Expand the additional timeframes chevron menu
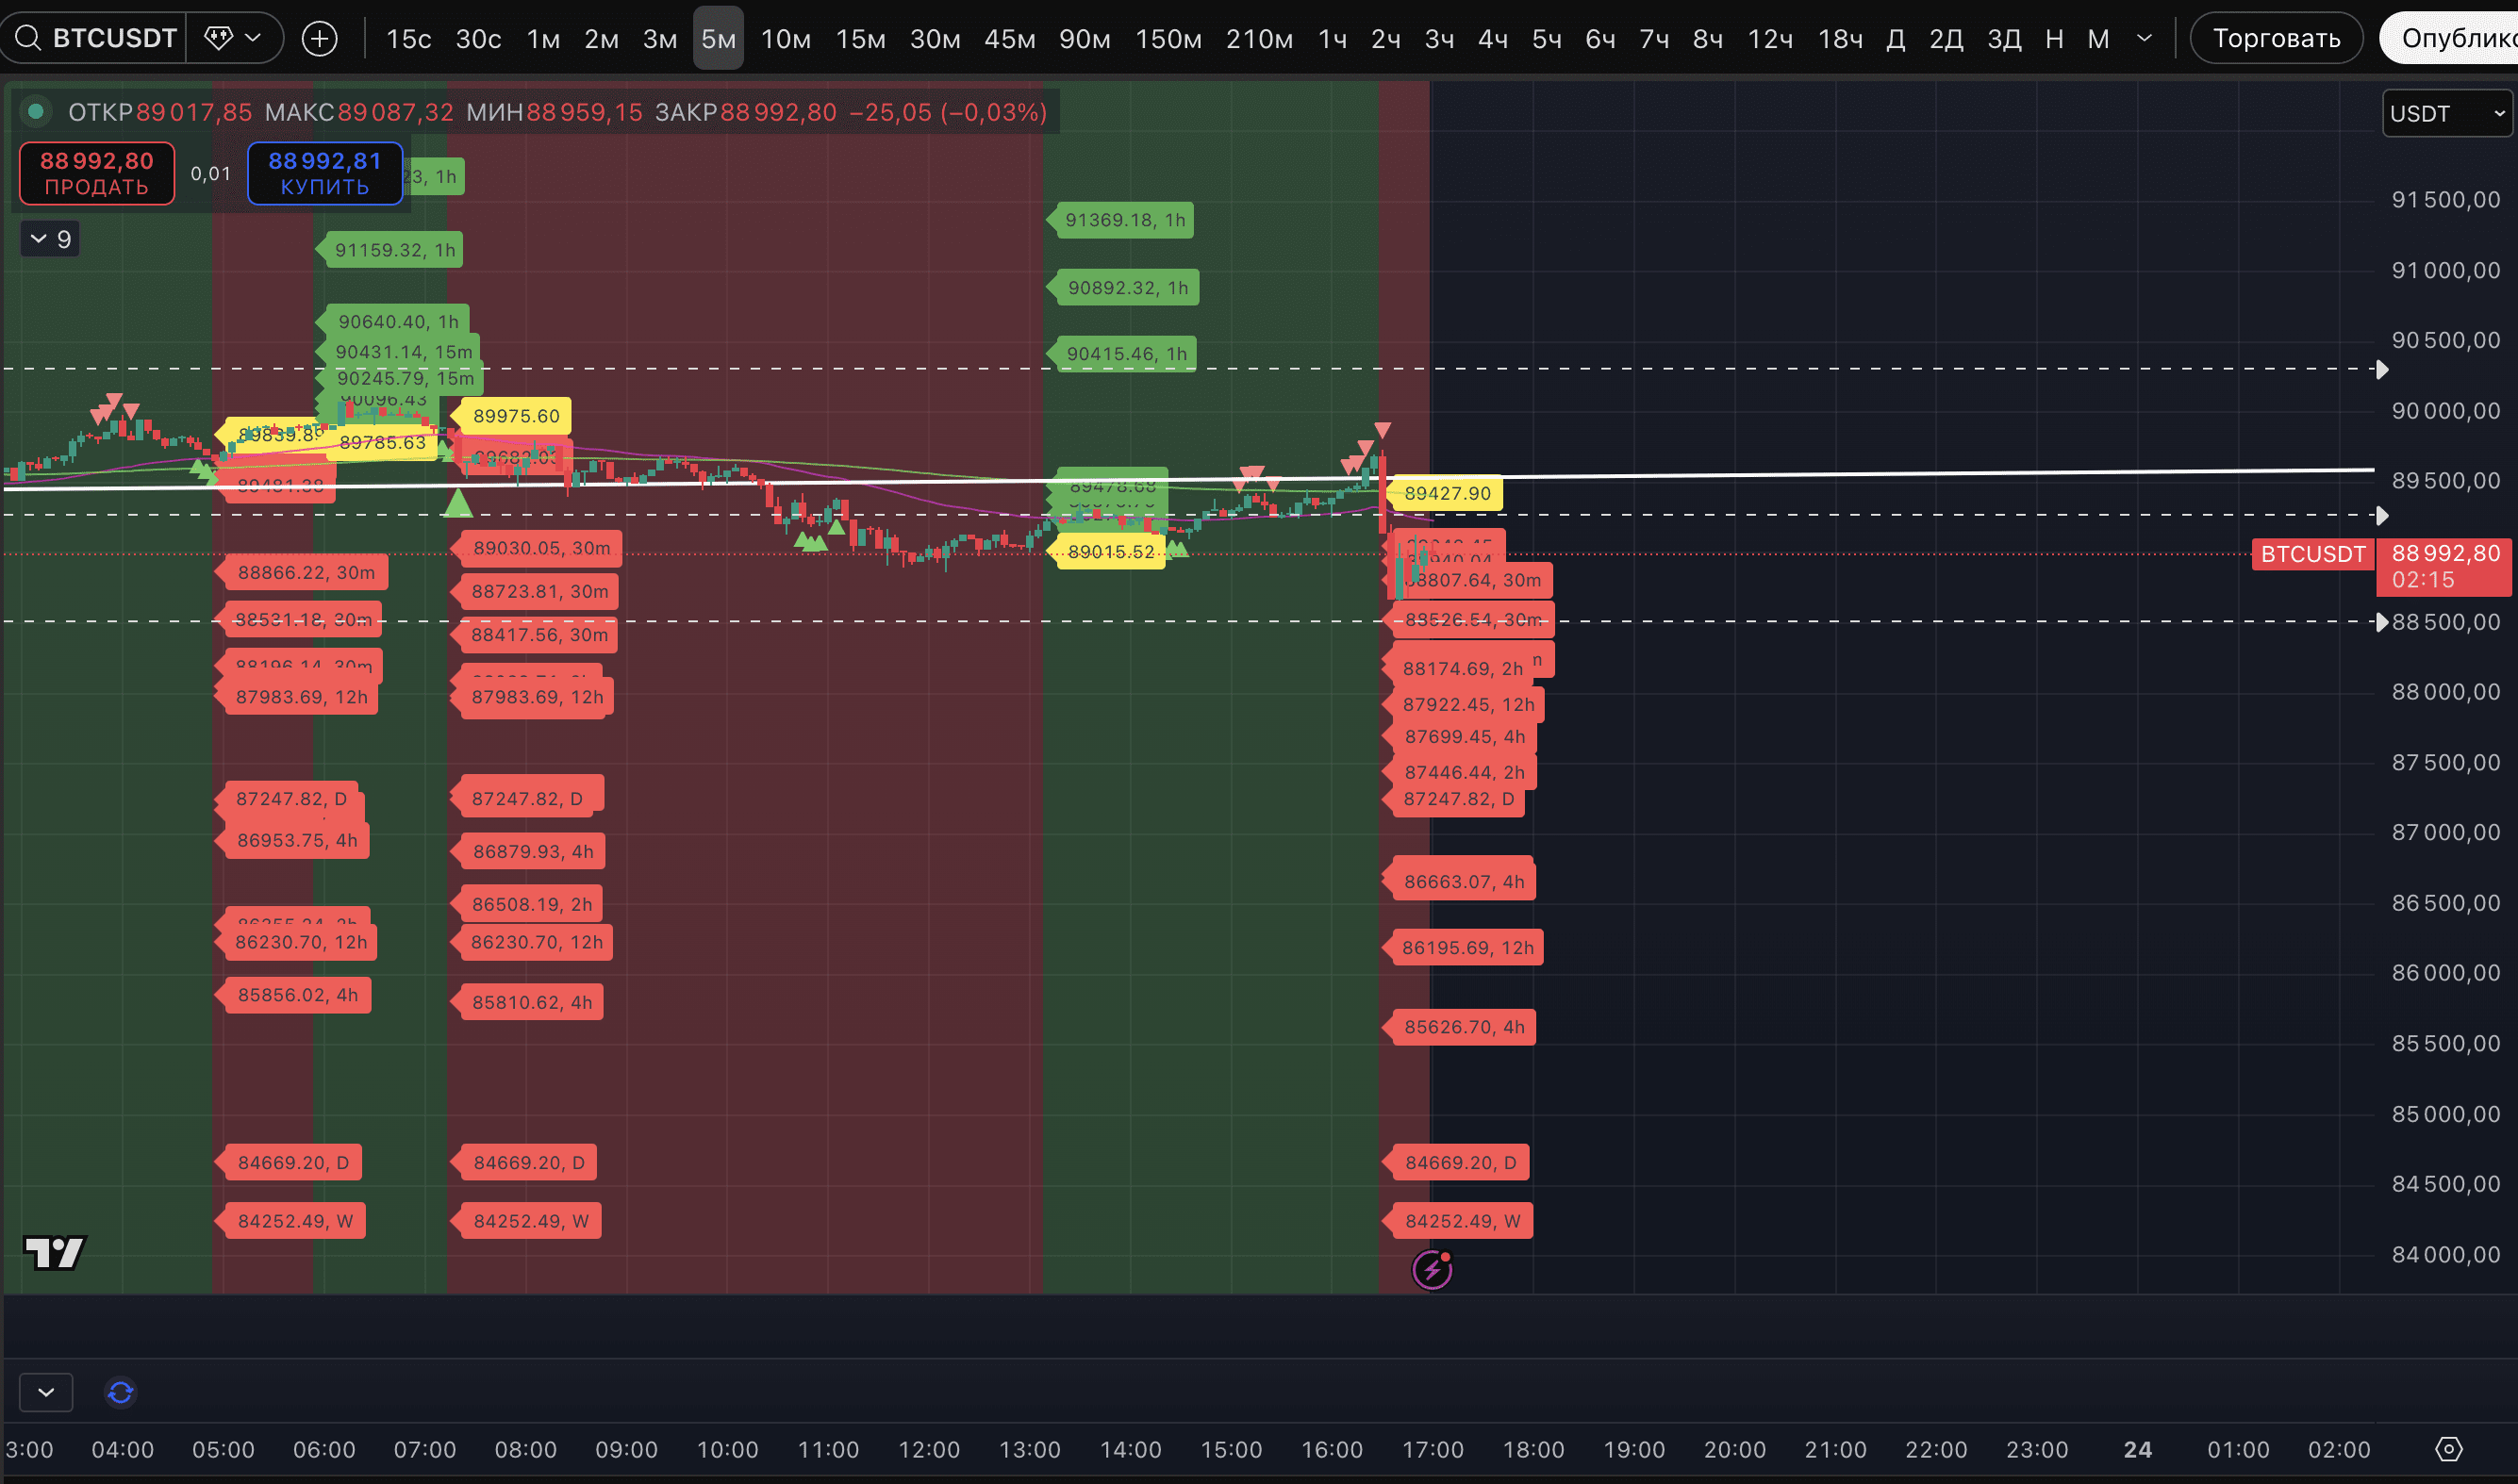Viewport: 2518px width, 1484px height. coord(2144,38)
